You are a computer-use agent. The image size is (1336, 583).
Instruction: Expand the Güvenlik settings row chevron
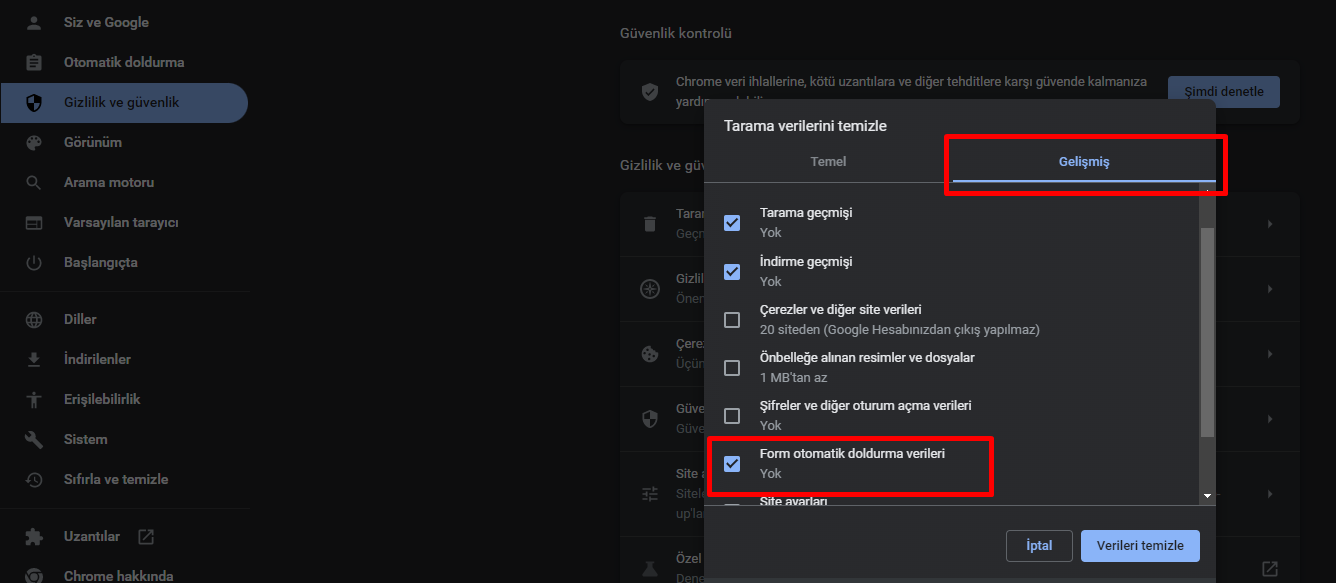coord(1270,418)
